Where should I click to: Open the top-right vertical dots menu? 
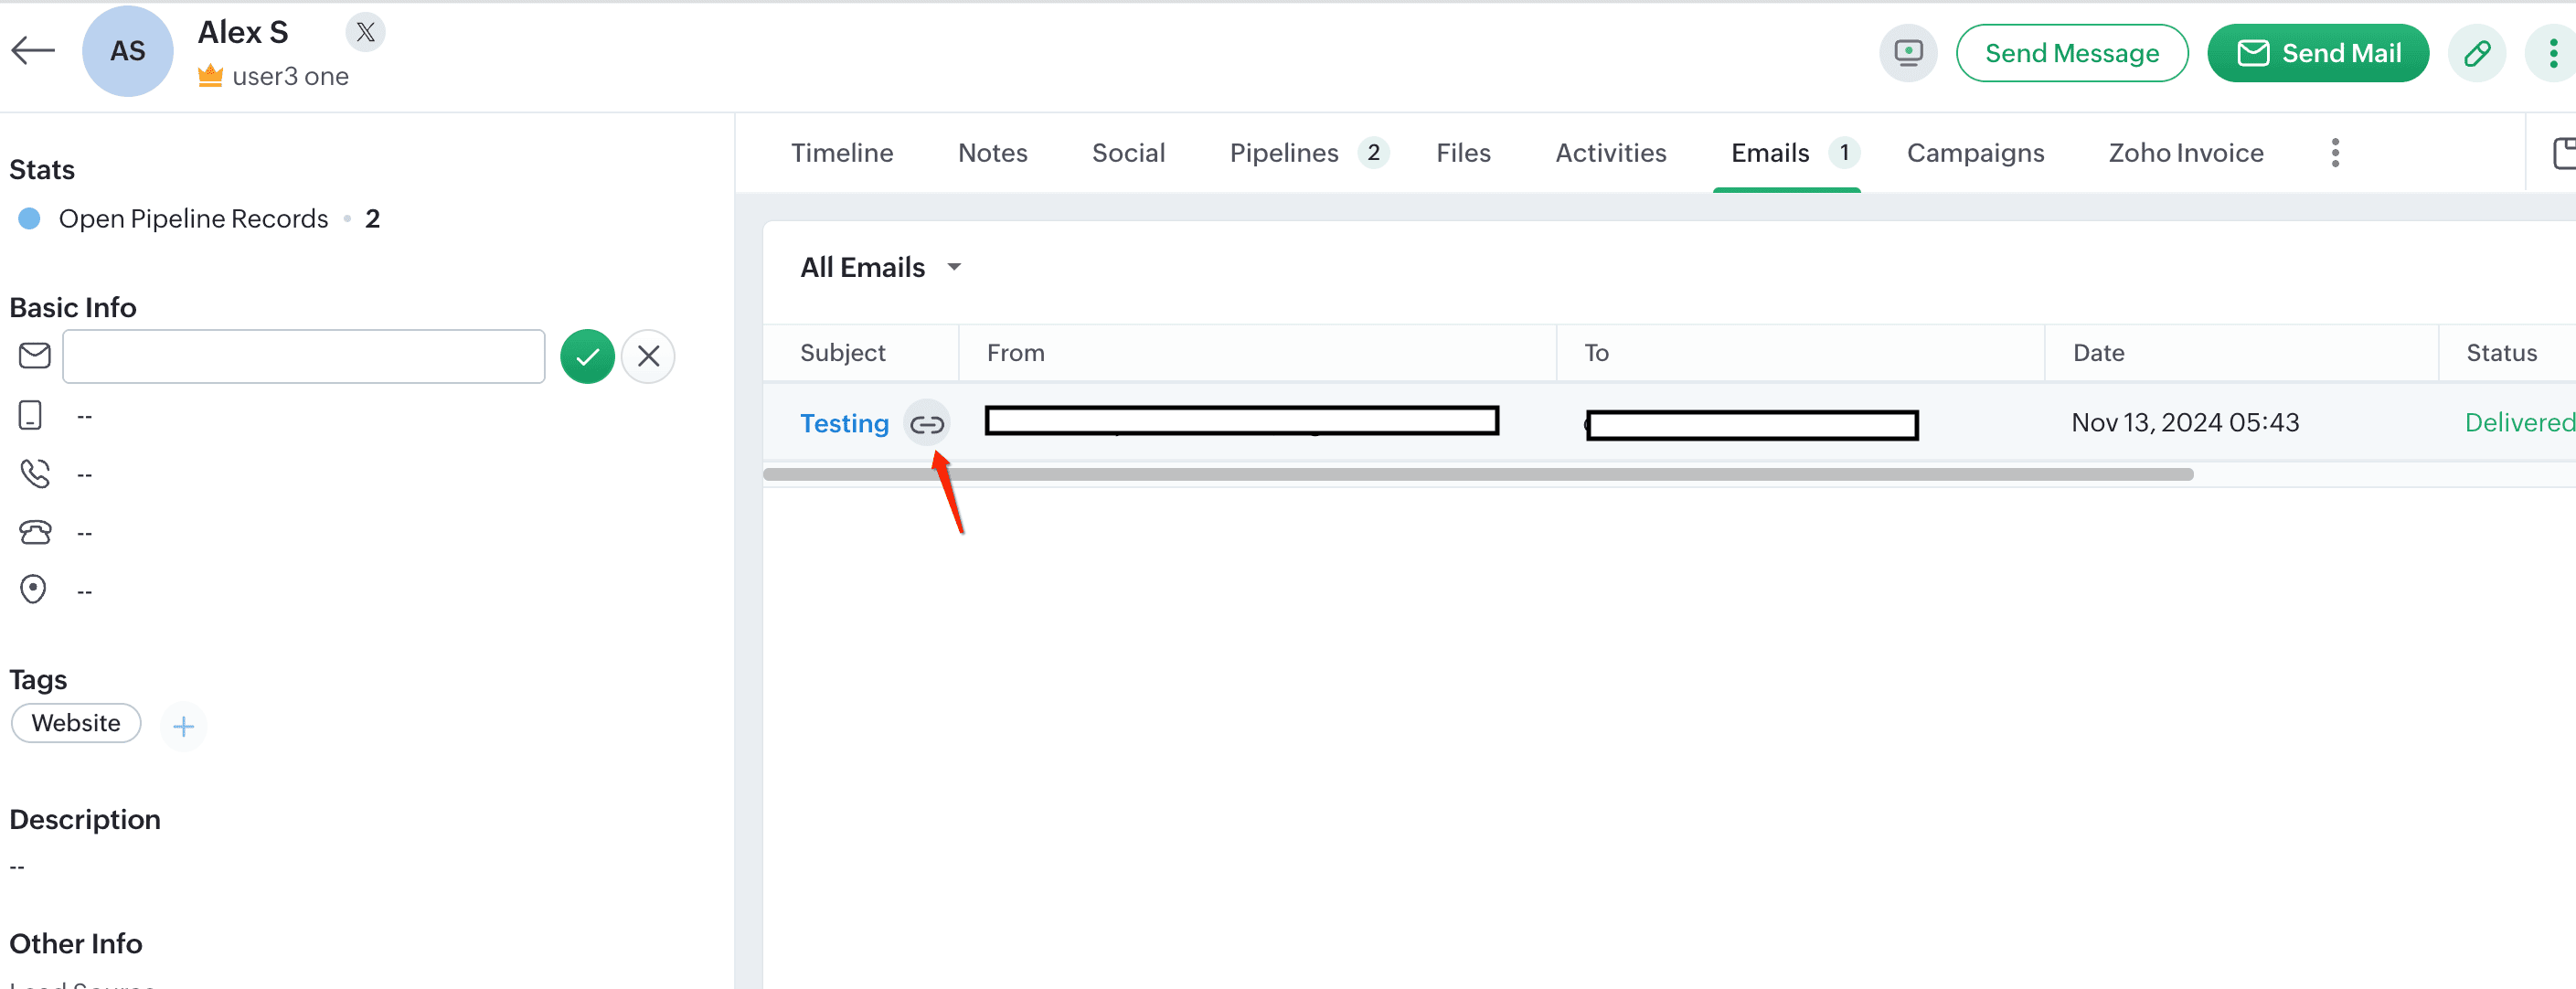(2552, 53)
